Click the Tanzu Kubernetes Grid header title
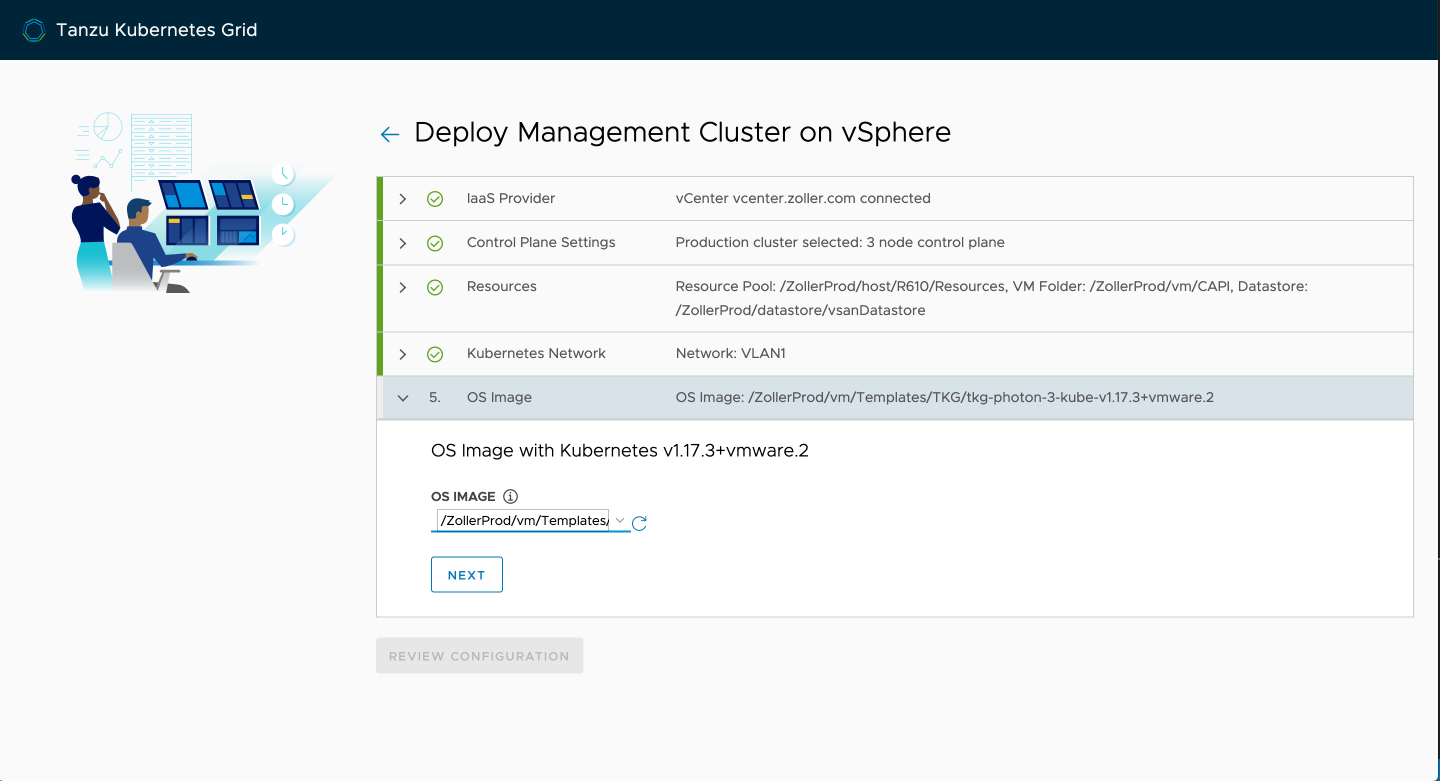This screenshot has height=781, width=1440. (157, 30)
